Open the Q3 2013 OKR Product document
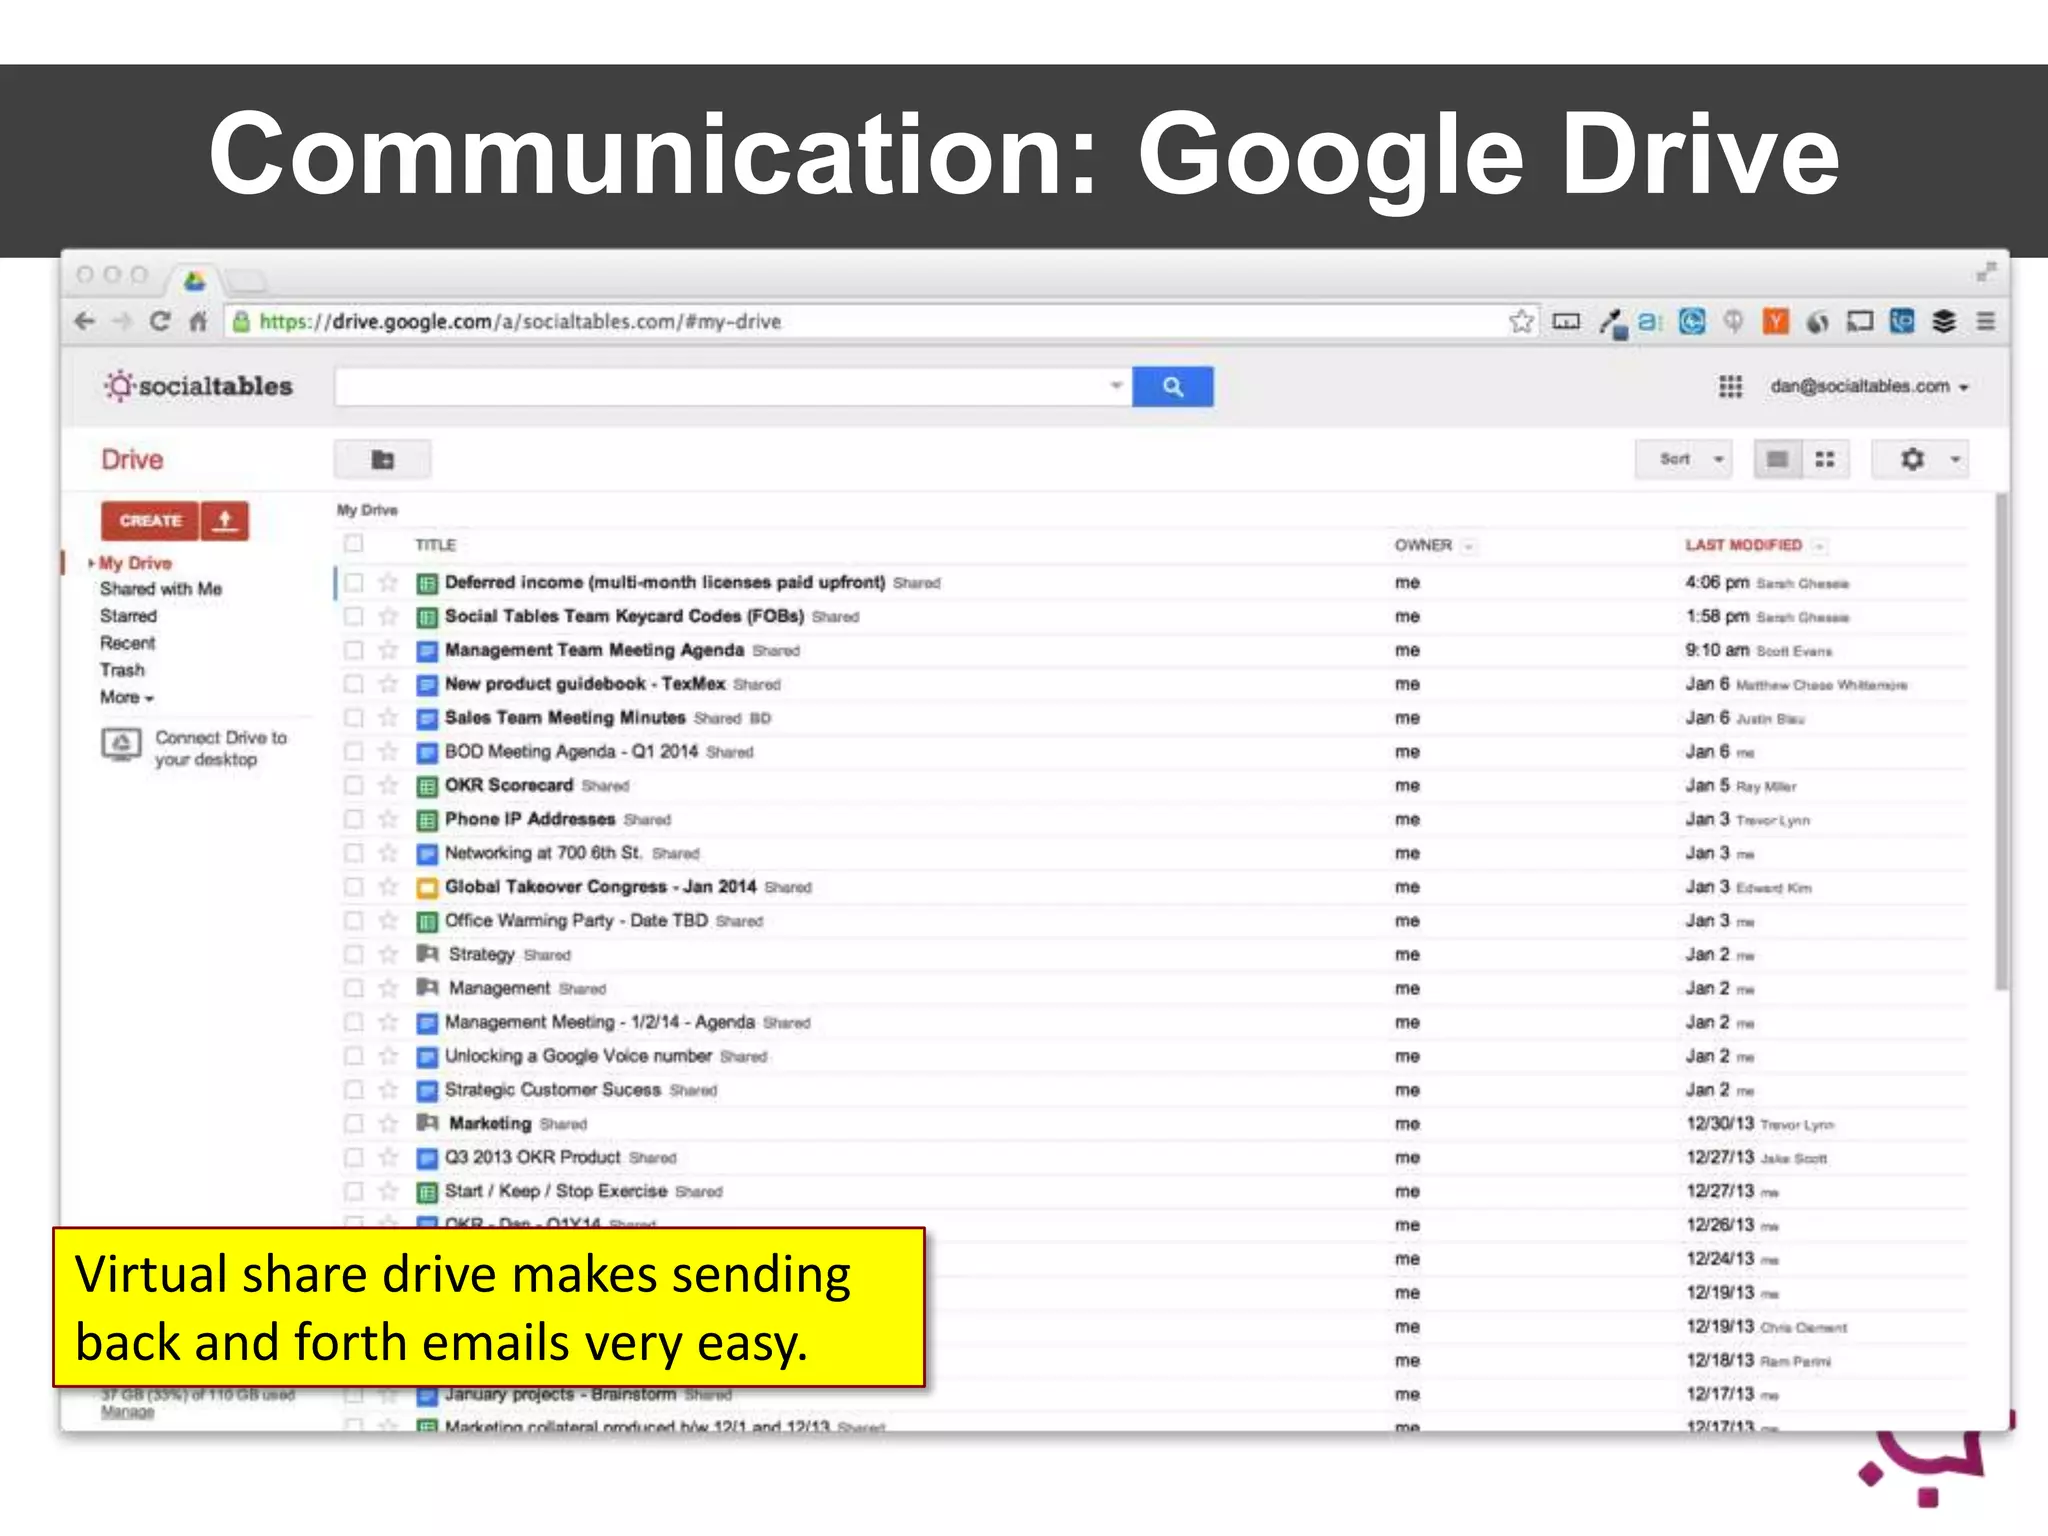 point(533,1157)
